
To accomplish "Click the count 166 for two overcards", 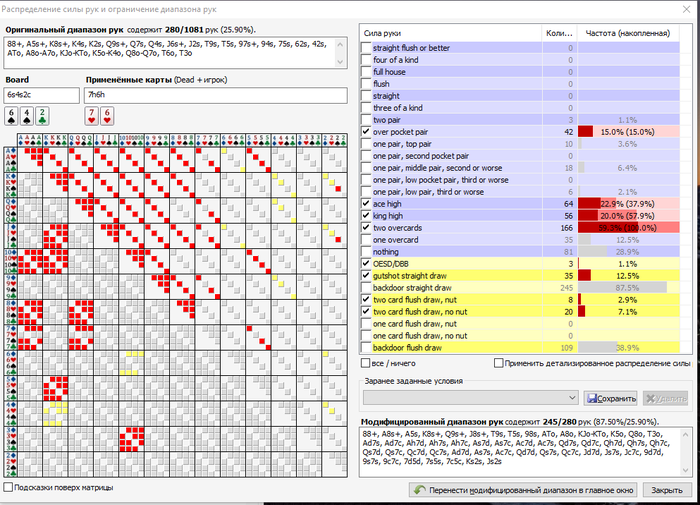I will [567, 228].
